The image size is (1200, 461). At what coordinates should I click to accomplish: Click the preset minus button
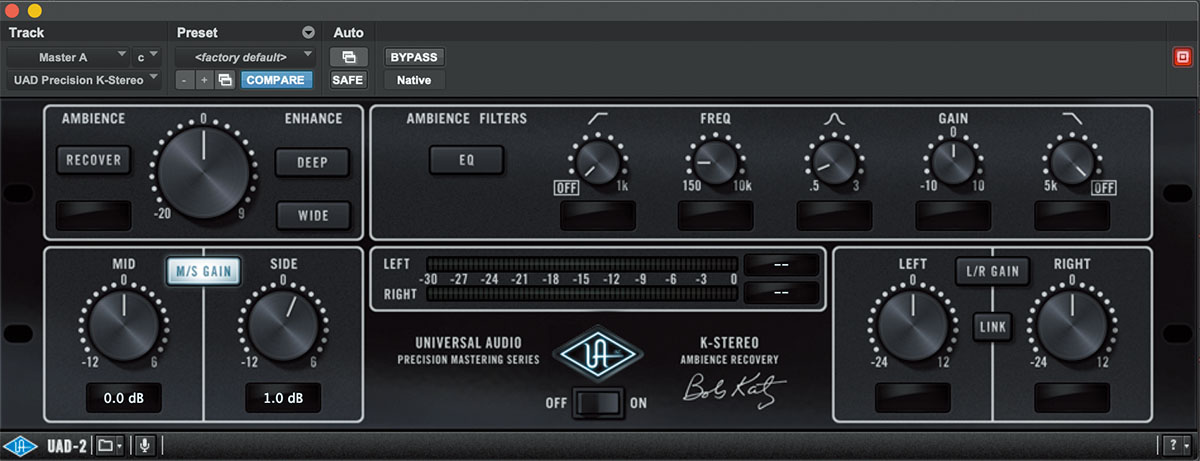click(185, 80)
